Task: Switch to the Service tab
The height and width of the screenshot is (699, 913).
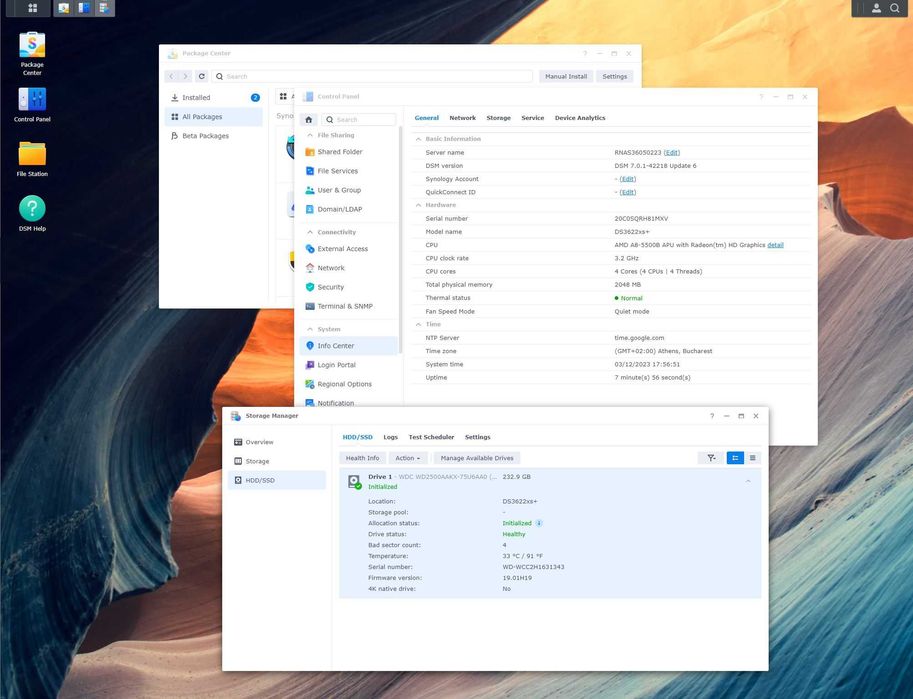Action: (533, 118)
